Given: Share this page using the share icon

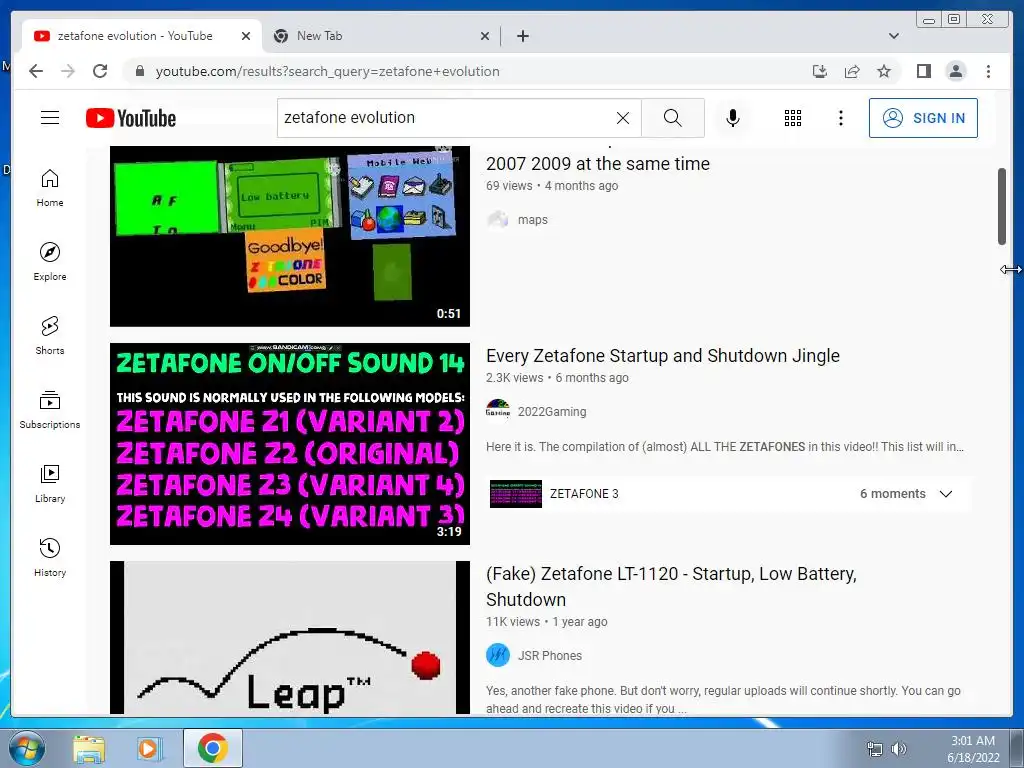Looking at the screenshot, I should (852, 71).
